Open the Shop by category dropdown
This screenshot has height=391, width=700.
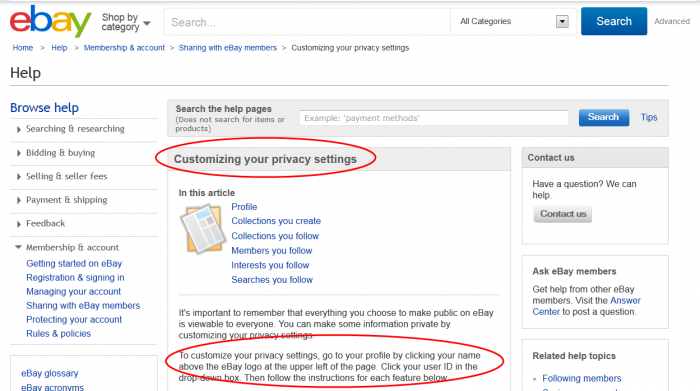click(x=125, y=22)
